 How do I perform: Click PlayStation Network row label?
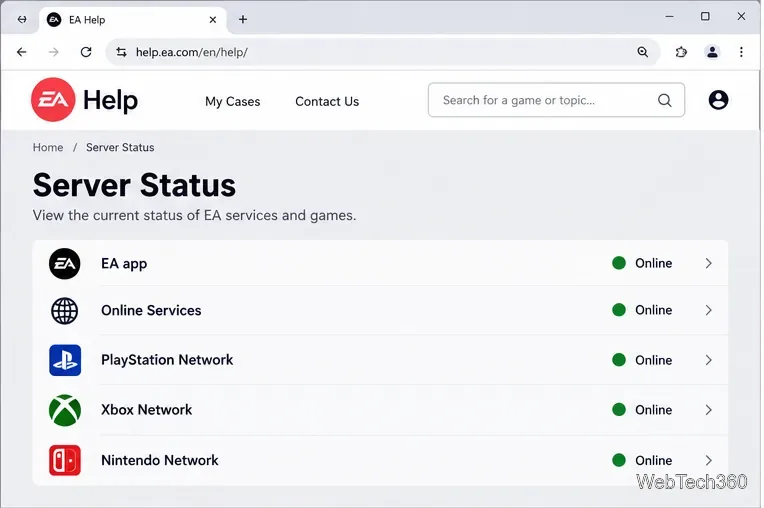click(x=167, y=360)
